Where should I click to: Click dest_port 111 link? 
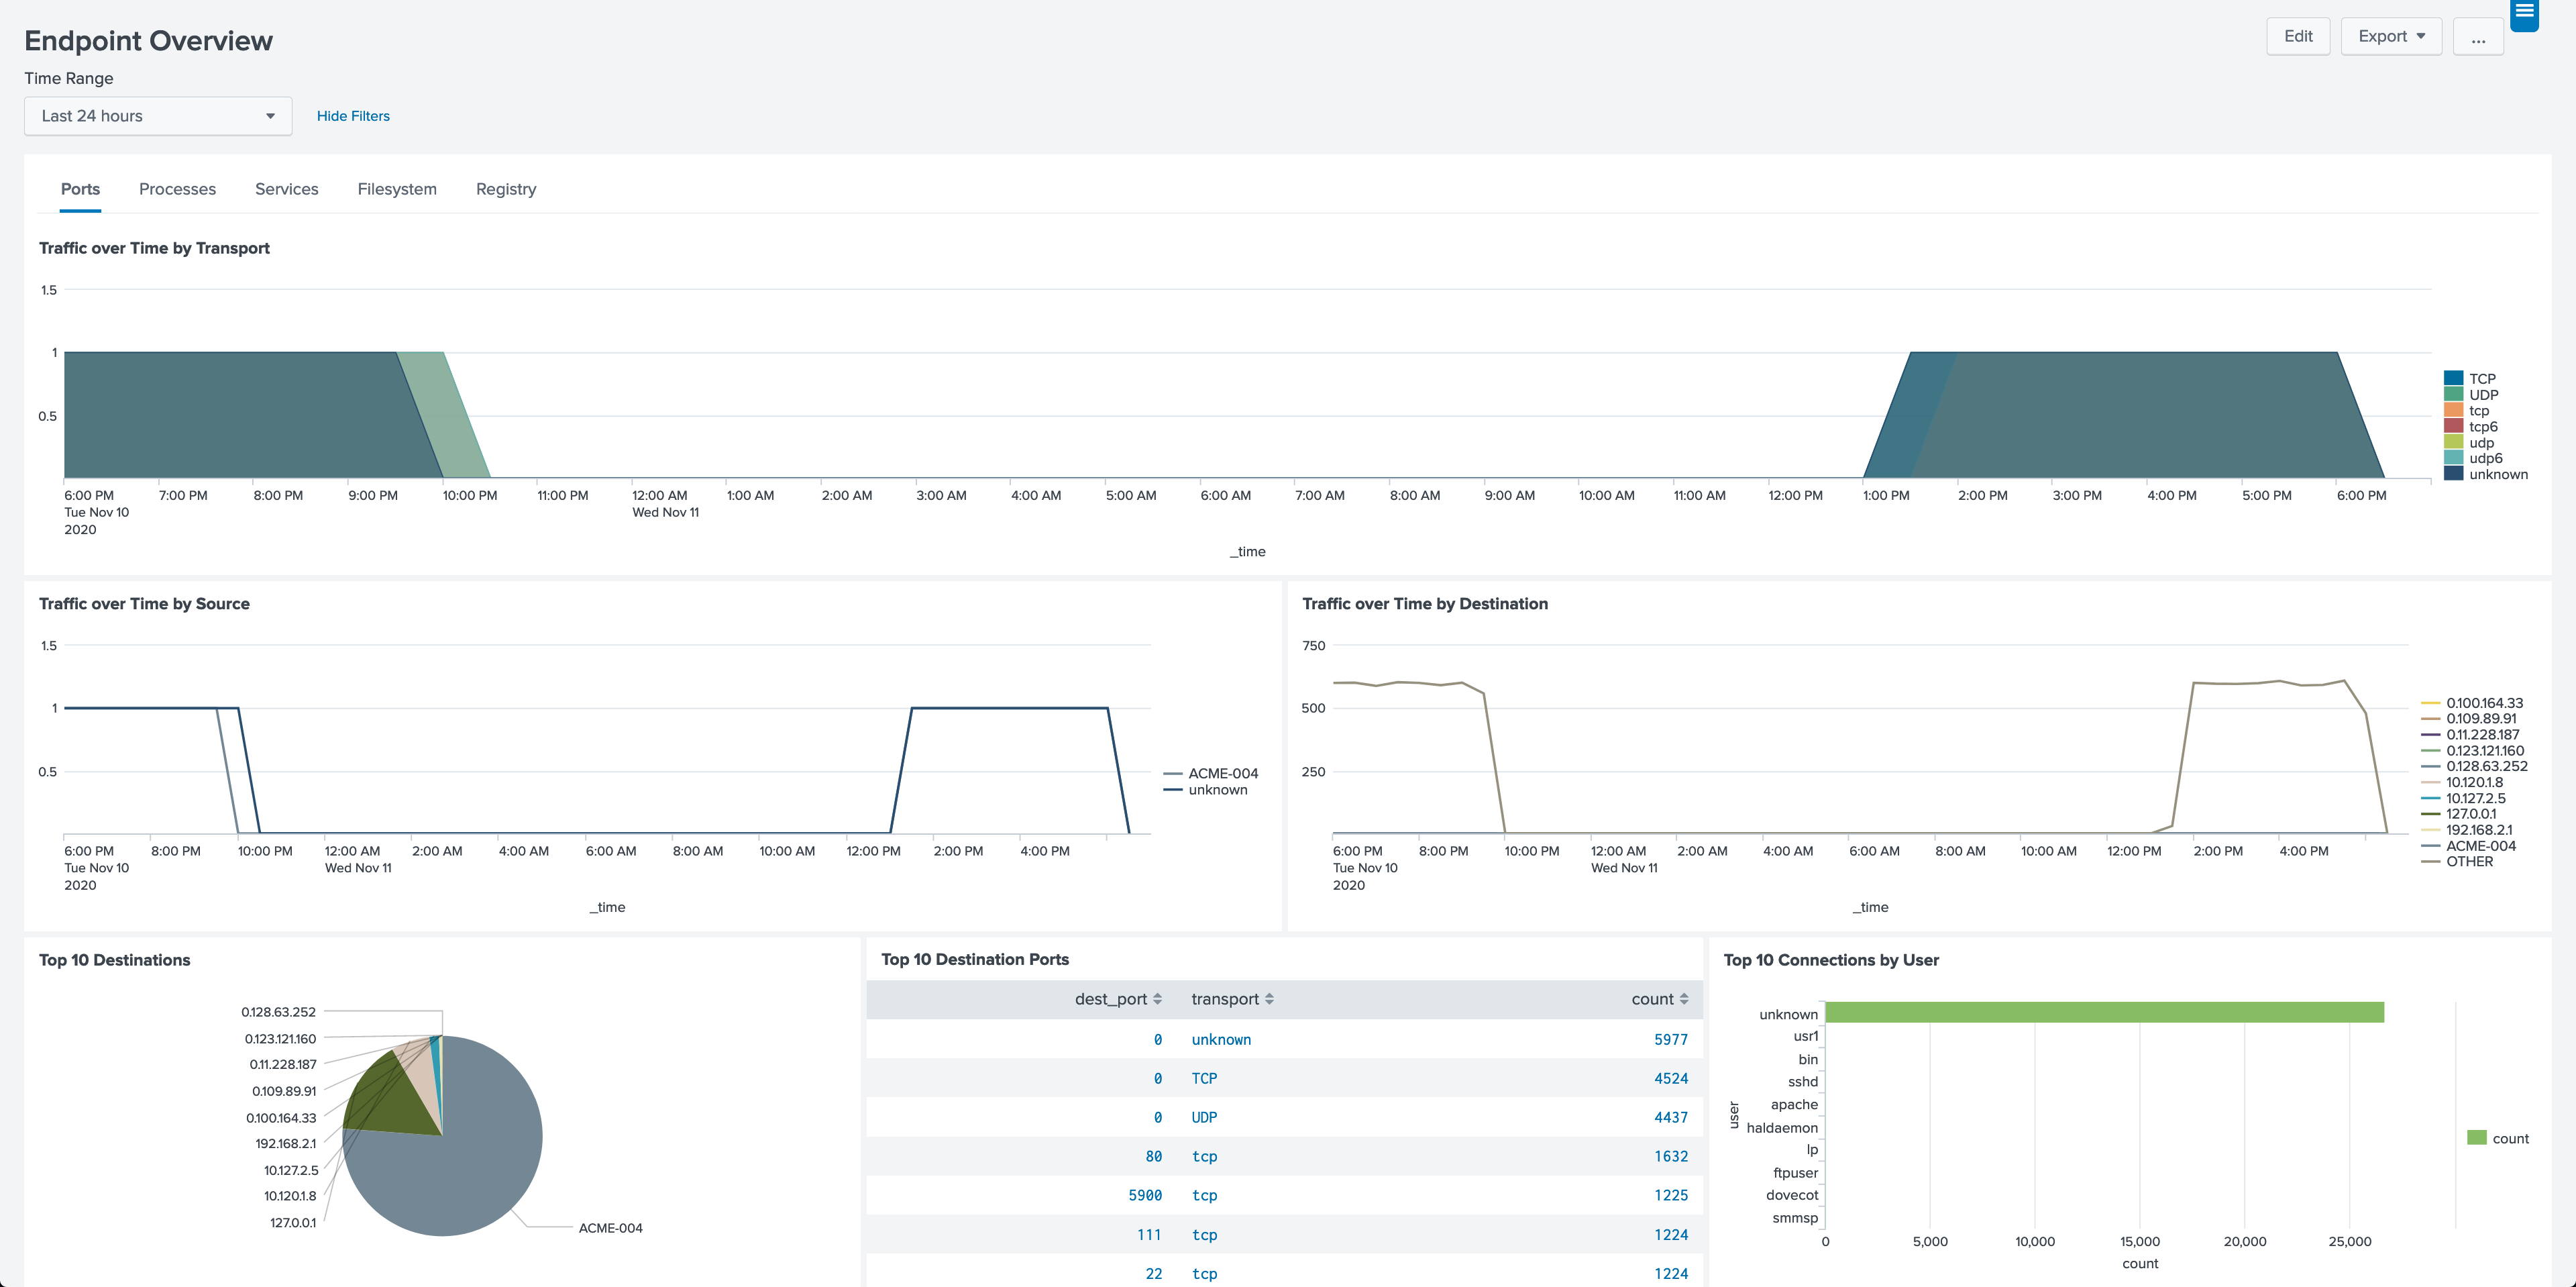tap(1149, 1235)
